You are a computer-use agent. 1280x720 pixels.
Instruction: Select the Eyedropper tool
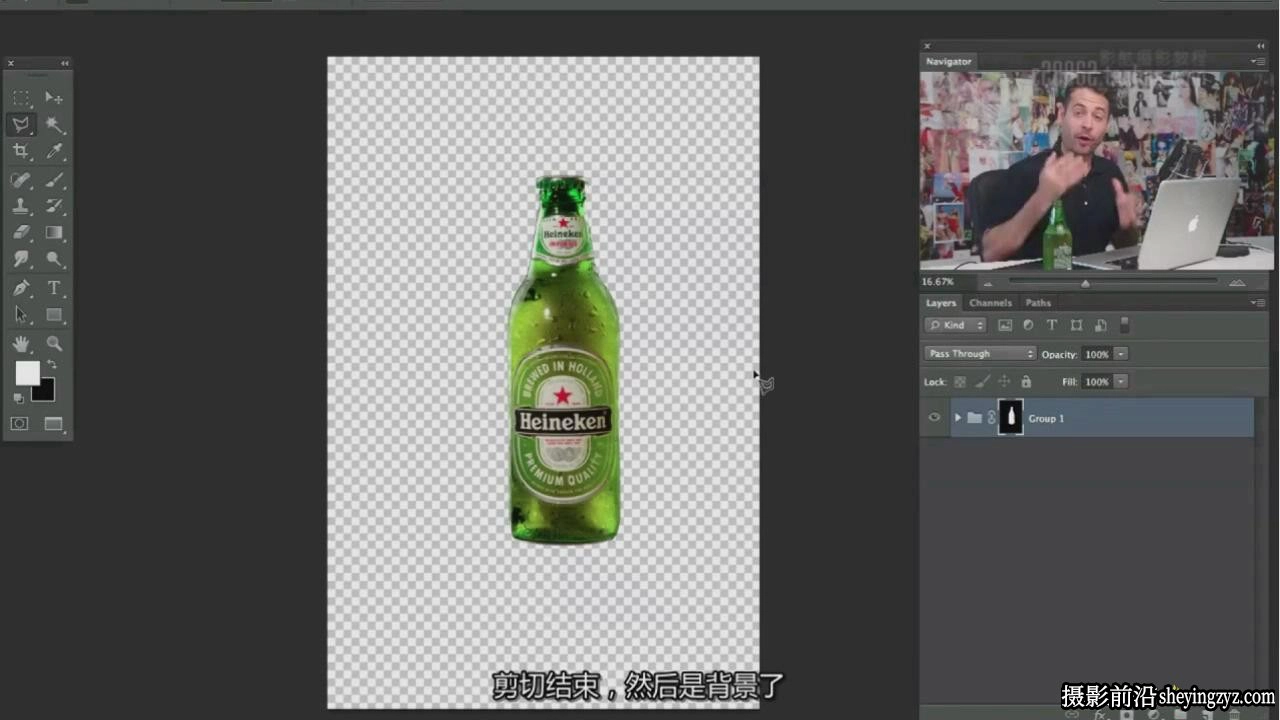[54, 151]
